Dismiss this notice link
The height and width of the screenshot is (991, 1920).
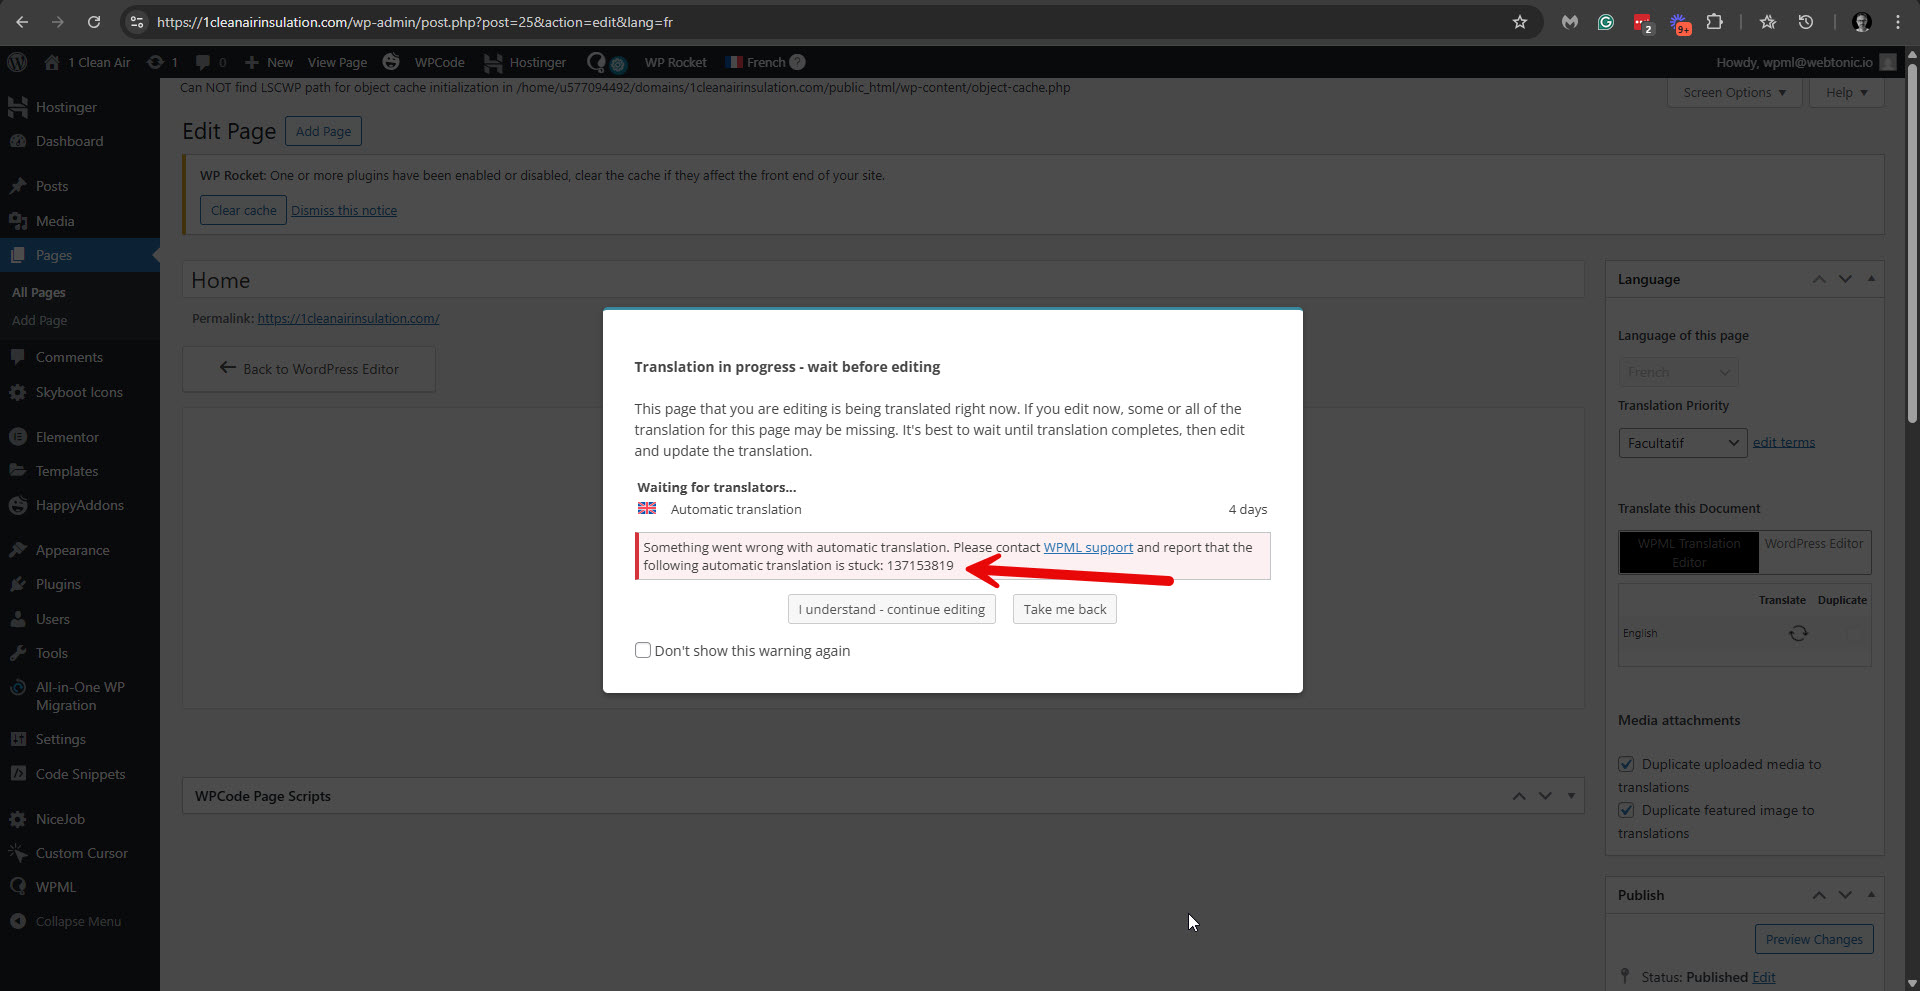point(344,210)
